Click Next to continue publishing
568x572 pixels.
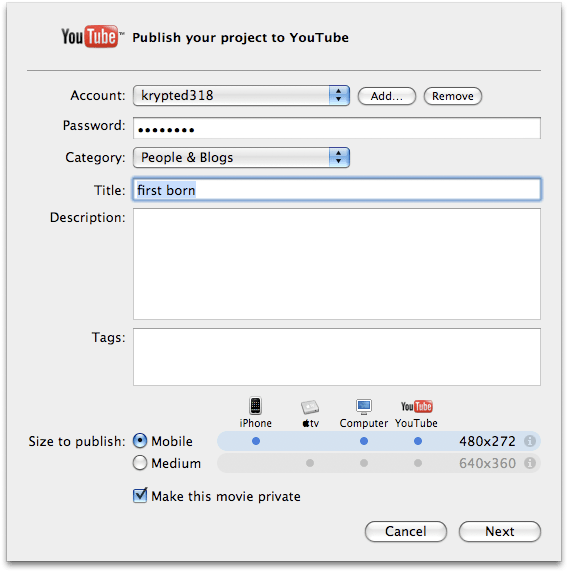point(500,531)
